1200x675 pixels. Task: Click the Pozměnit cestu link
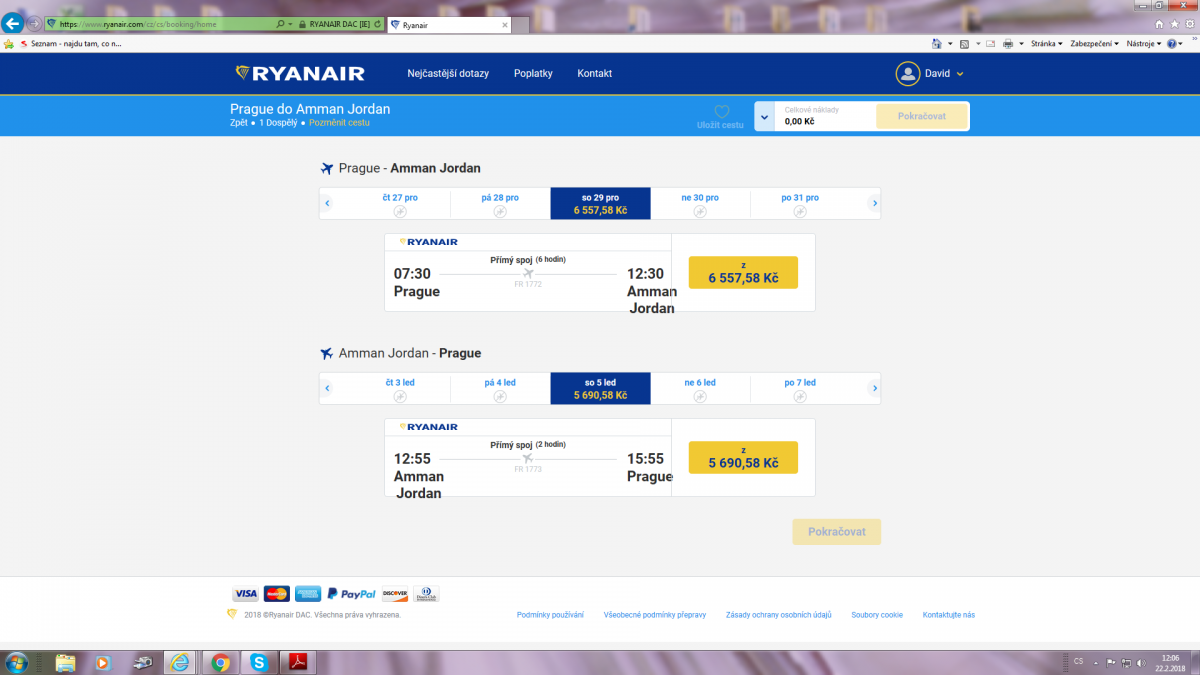pyautogui.click(x=339, y=123)
